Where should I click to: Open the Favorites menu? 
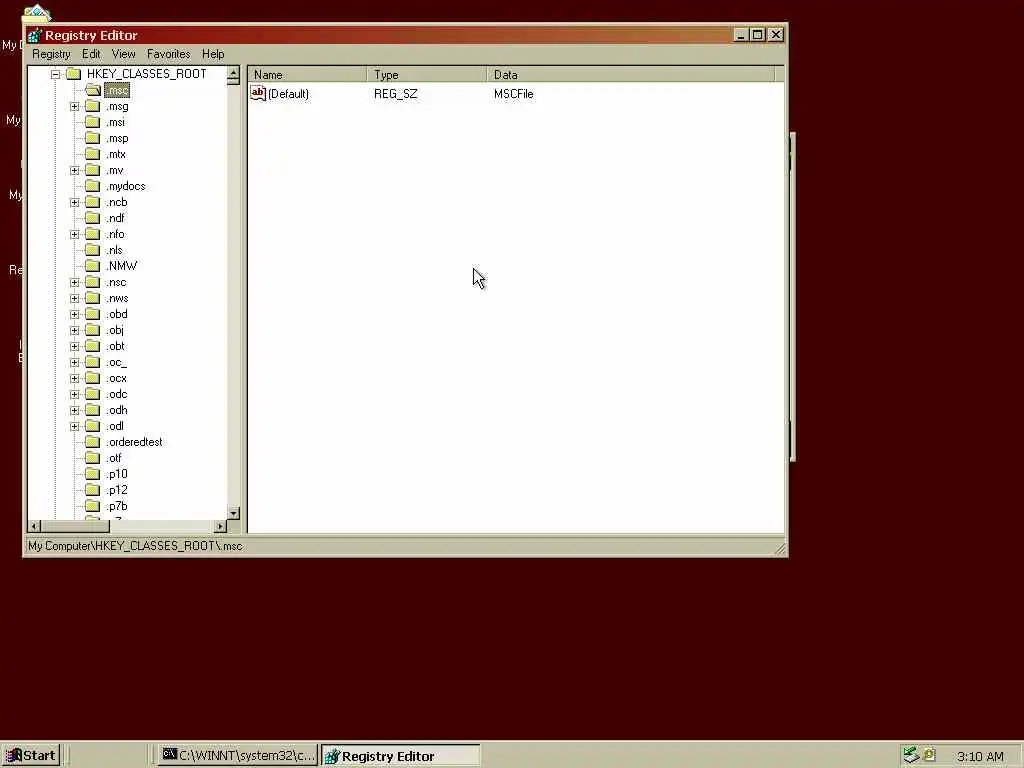click(x=168, y=54)
